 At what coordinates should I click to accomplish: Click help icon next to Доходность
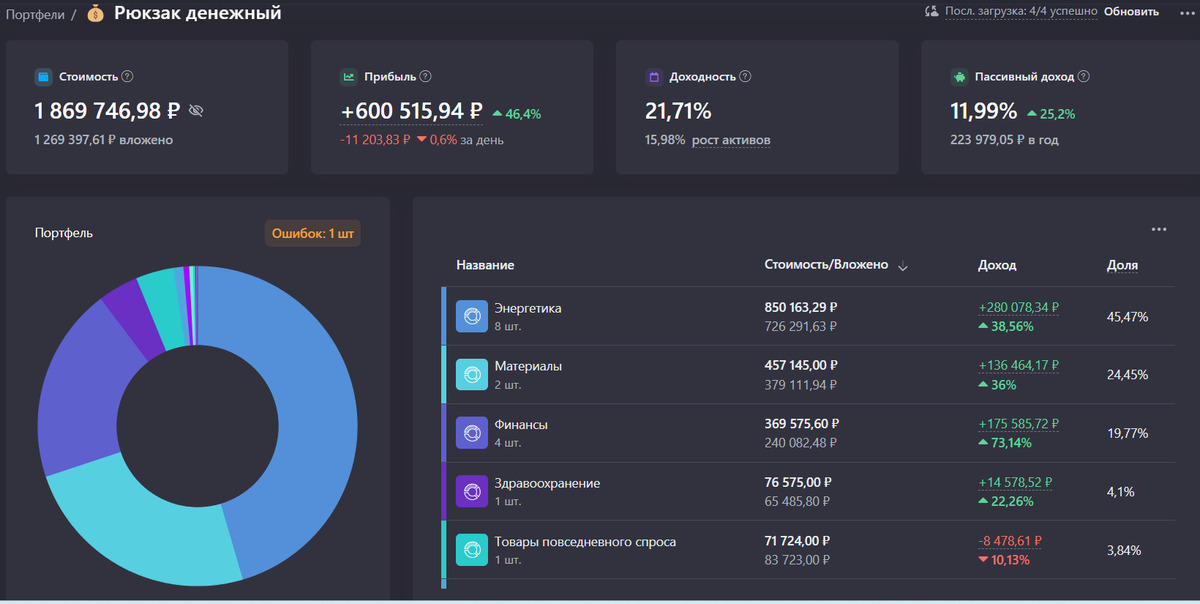[745, 77]
